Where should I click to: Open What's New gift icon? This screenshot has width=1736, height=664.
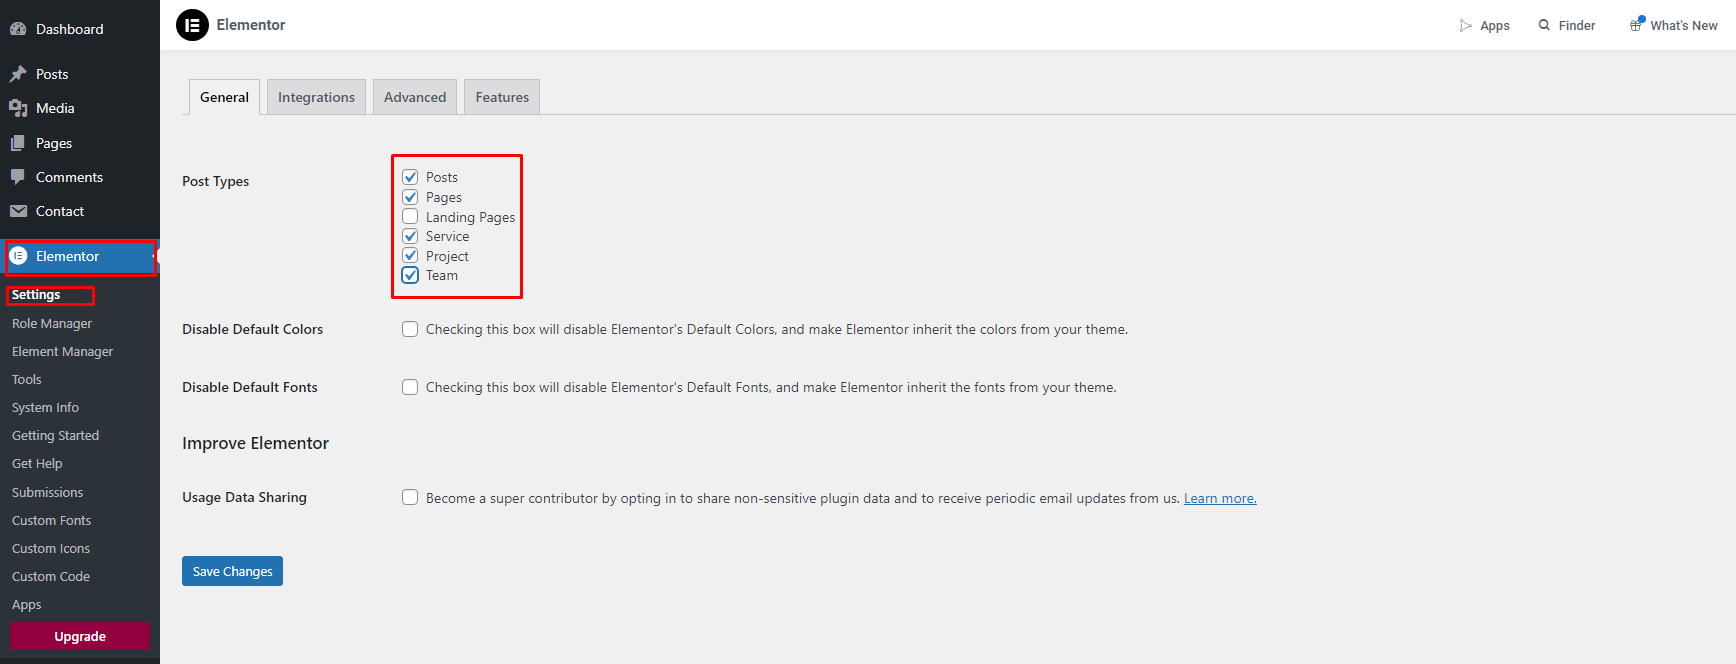click(x=1636, y=25)
